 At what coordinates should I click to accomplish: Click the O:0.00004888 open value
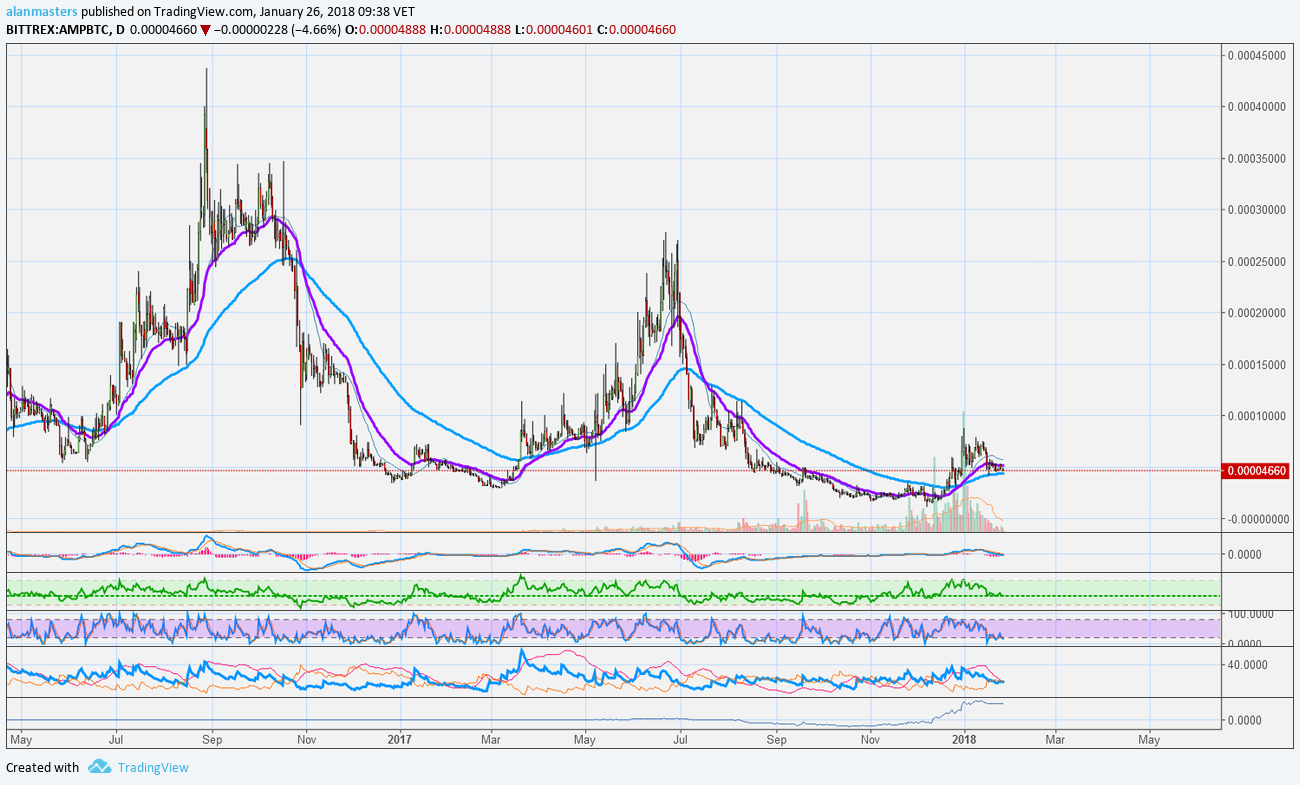pyautogui.click(x=385, y=29)
